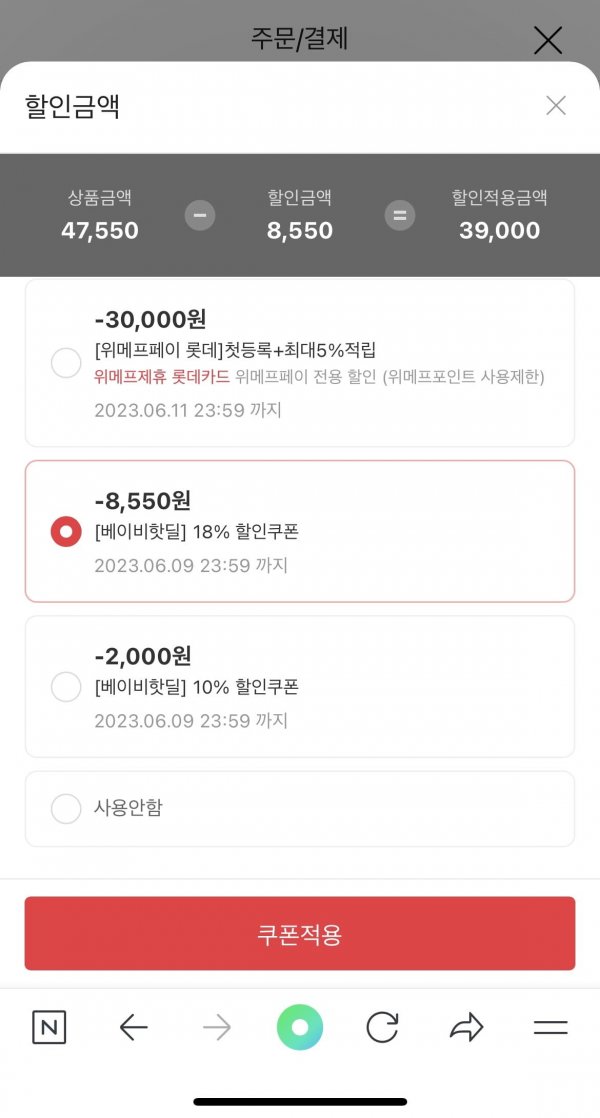Open the green circle search button

pos(300,1027)
